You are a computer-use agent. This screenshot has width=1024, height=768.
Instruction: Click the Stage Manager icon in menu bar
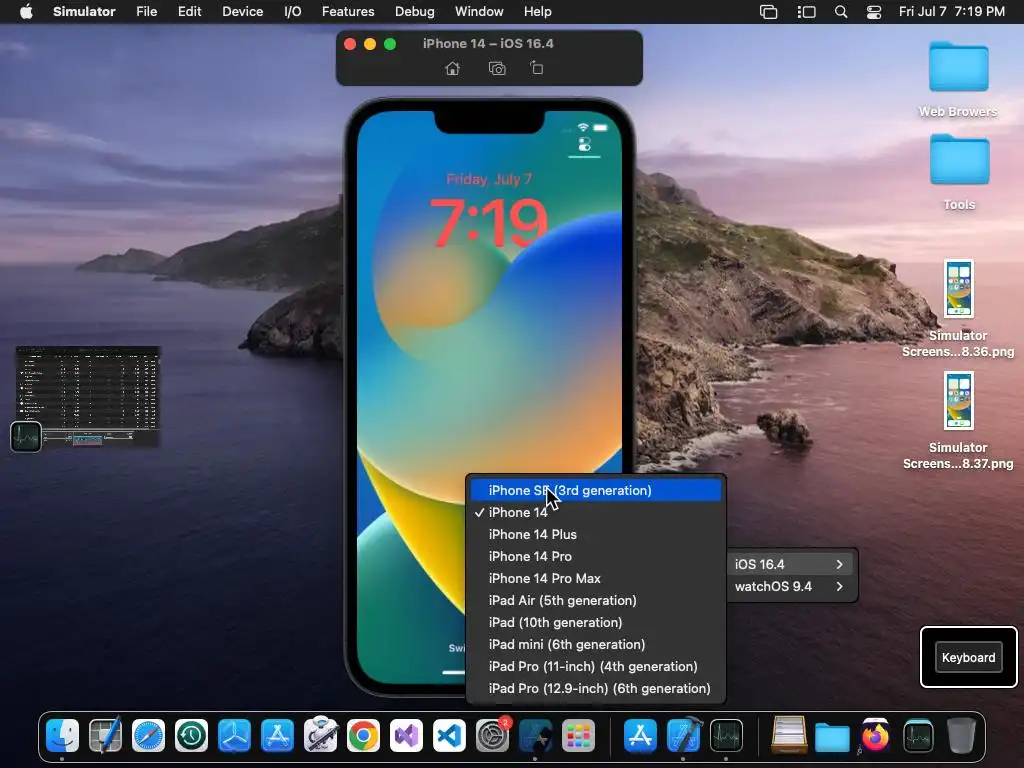click(x=807, y=12)
